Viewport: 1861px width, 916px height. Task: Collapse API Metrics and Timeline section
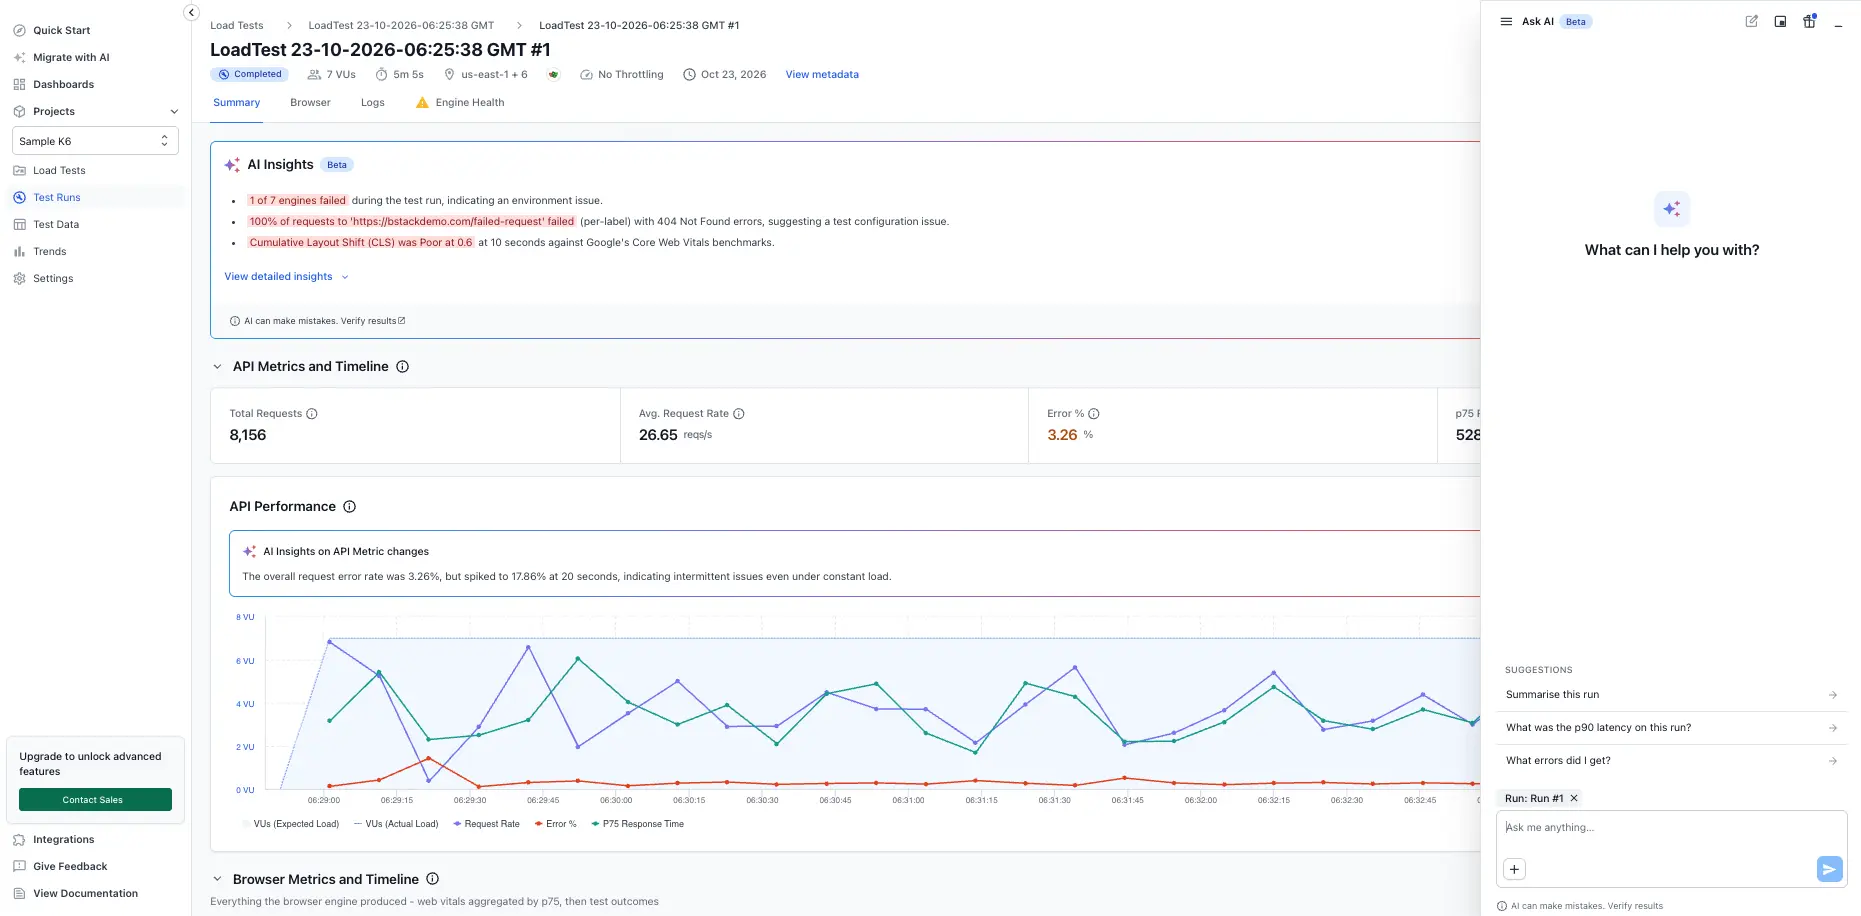click(x=217, y=367)
